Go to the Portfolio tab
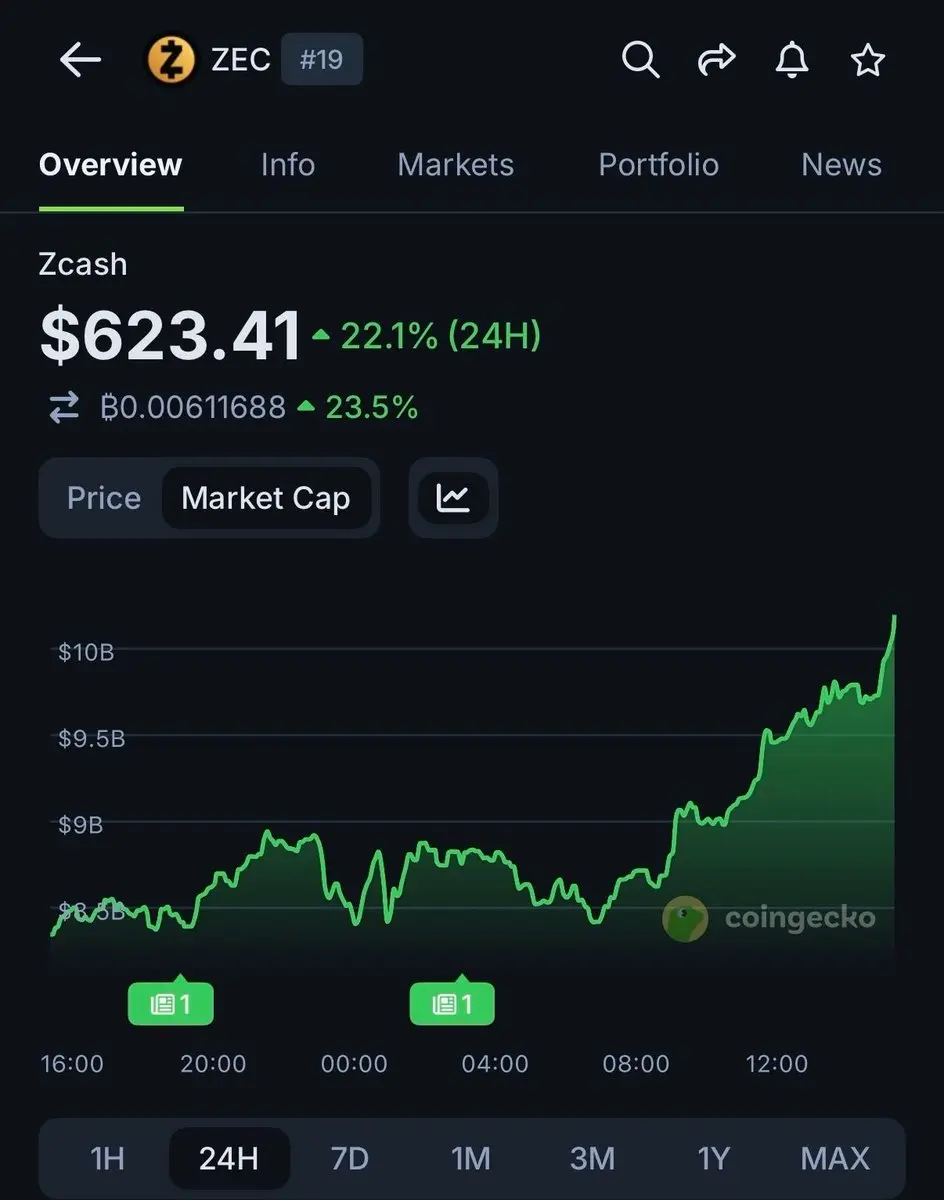 (658, 165)
